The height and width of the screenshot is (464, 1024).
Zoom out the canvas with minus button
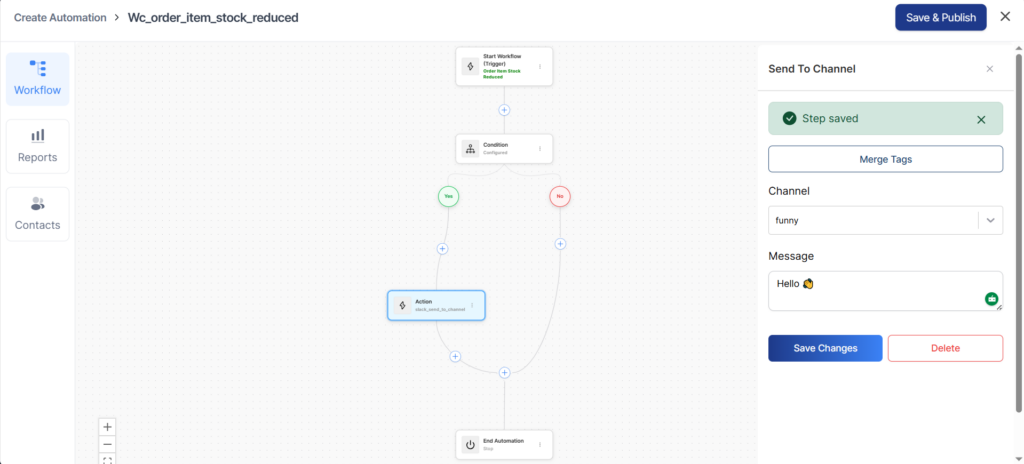[x=108, y=444]
